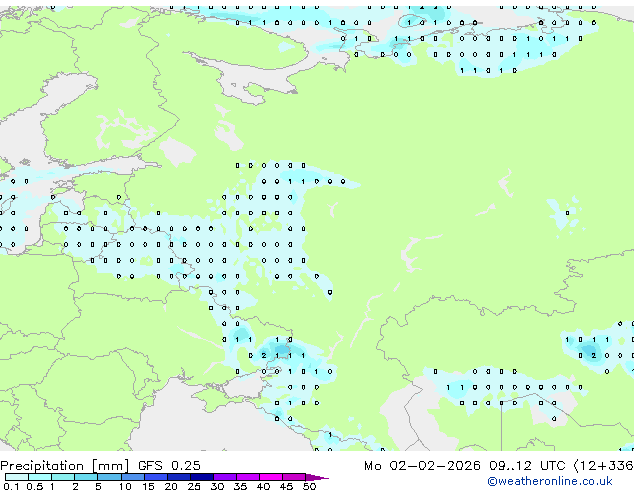
Task: Select the 5–10 mm legend swatch
Action: tap(109, 477)
